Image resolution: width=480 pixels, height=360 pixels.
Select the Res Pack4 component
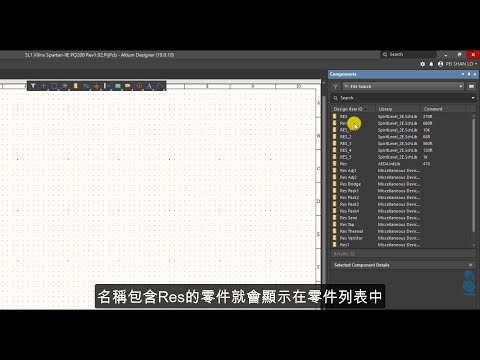click(402, 211)
